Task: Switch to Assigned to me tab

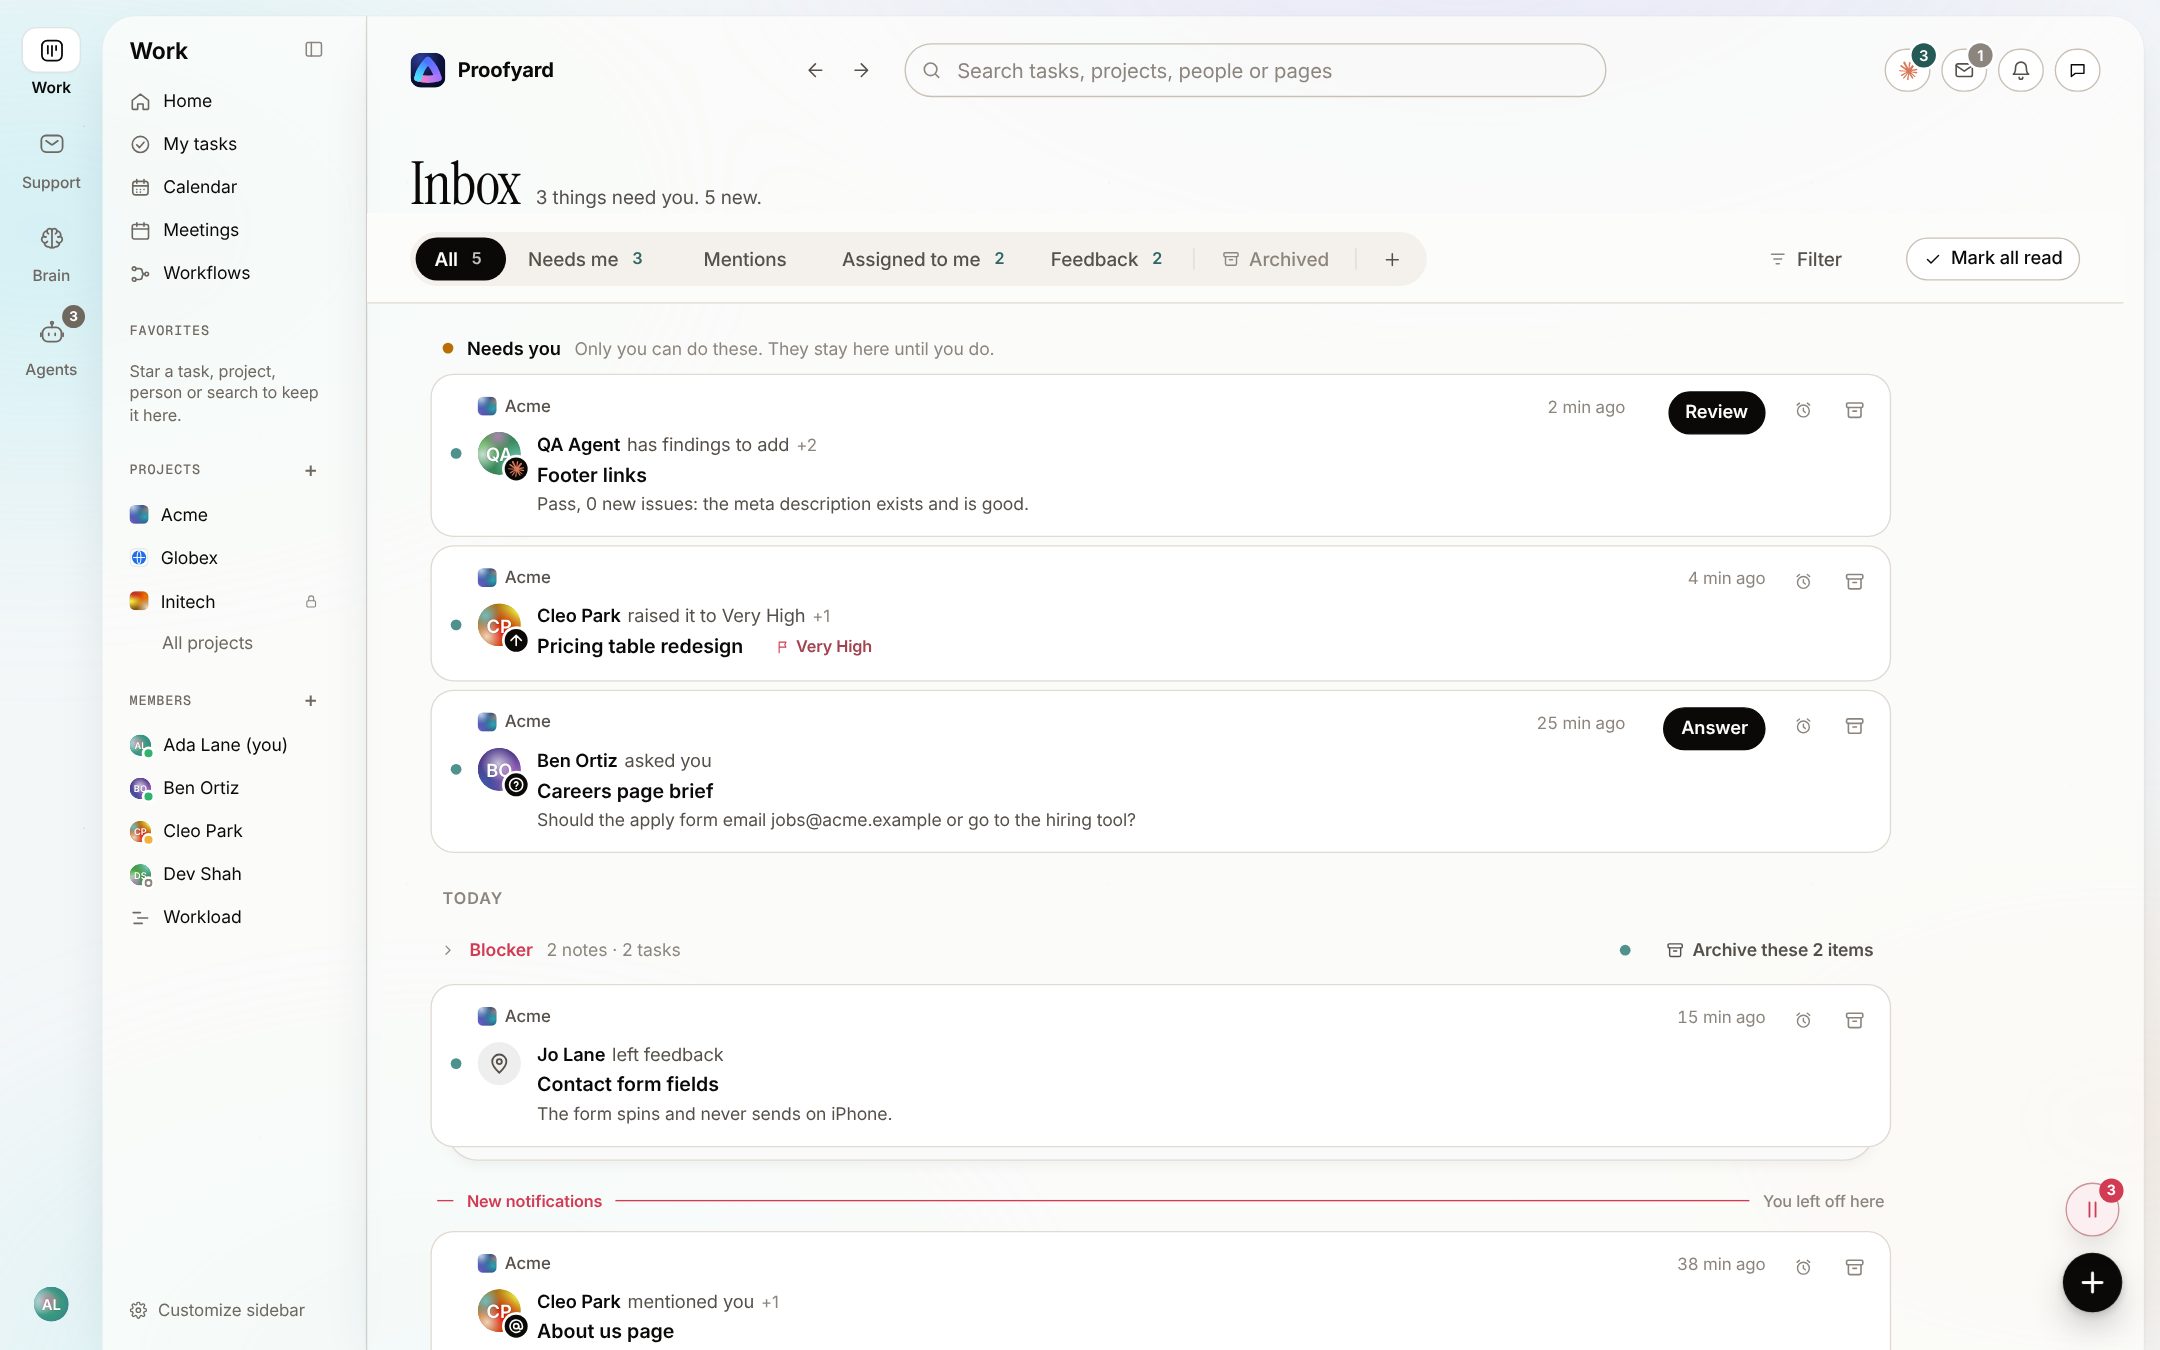Action: [x=923, y=259]
